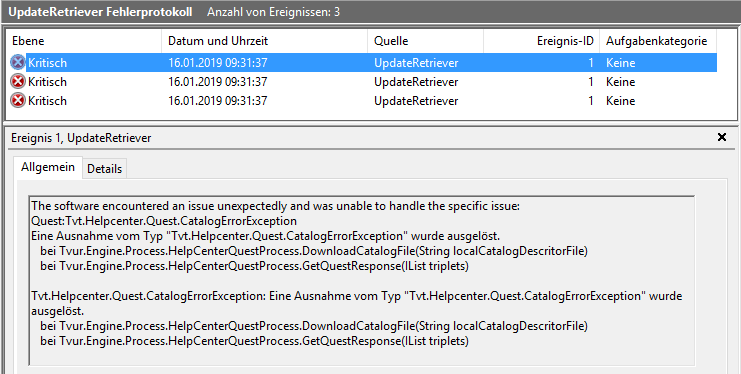
Task: Sort by Datum und Uhrzeit column
Action: [x=264, y=41]
